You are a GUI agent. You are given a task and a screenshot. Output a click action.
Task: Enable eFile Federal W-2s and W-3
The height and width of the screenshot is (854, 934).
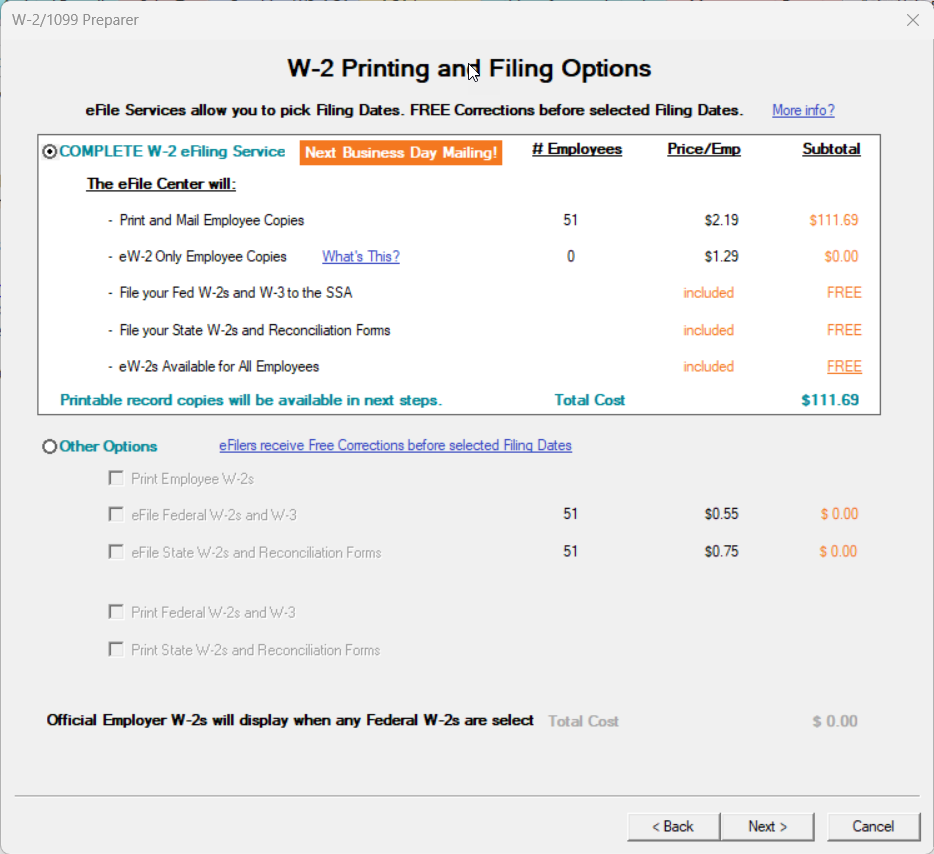[x=116, y=515]
